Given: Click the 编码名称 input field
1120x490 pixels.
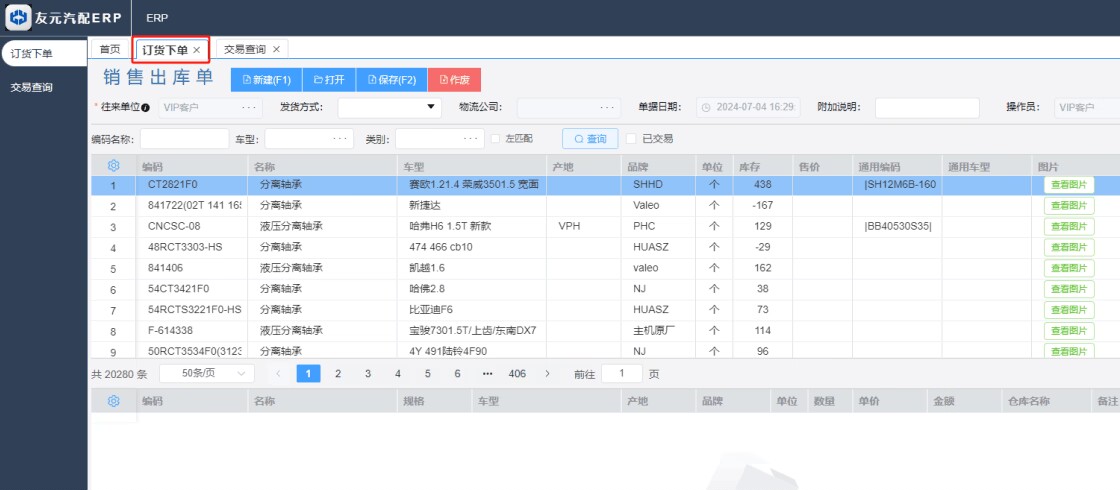Looking at the screenshot, I should [184, 139].
